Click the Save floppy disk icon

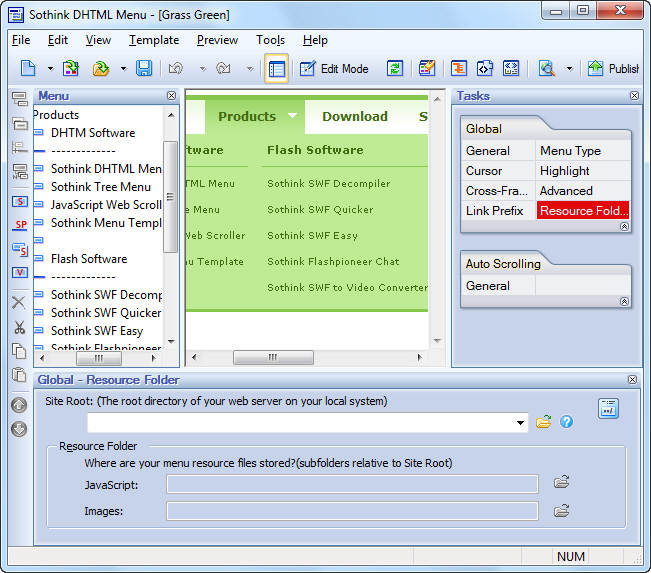pyautogui.click(x=144, y=68)
